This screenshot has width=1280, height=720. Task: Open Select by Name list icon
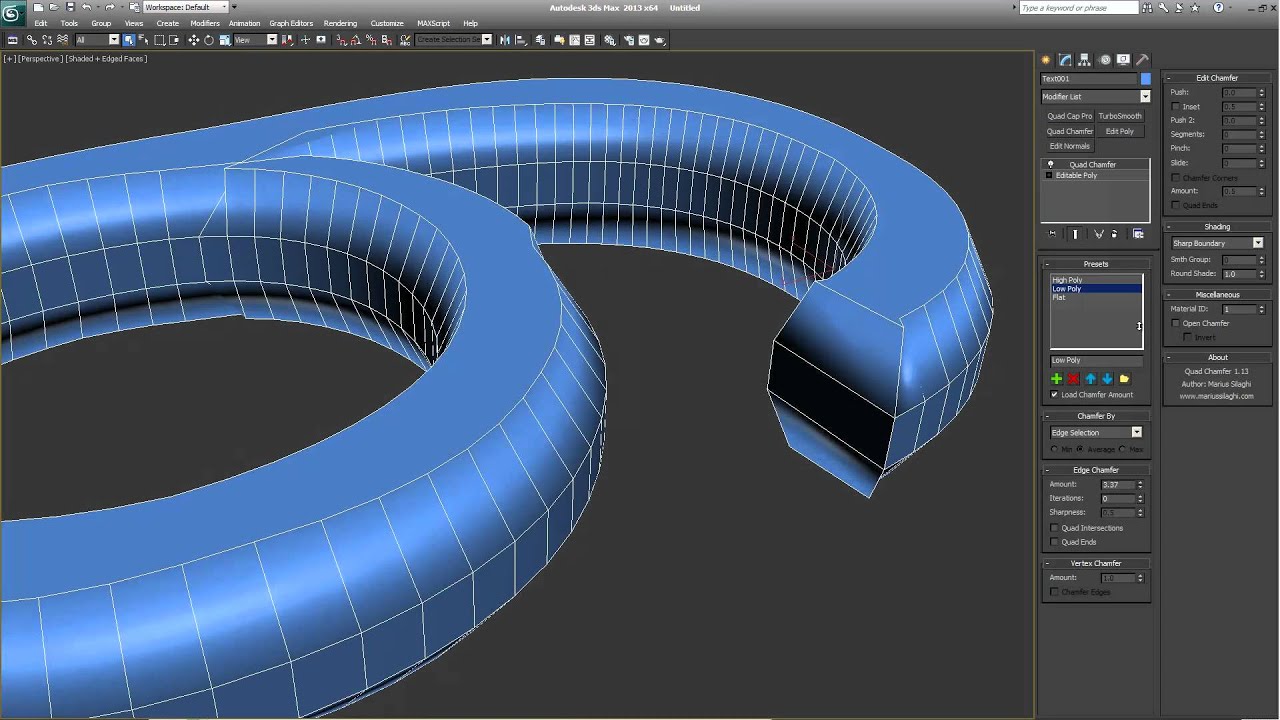pos(143,40)
